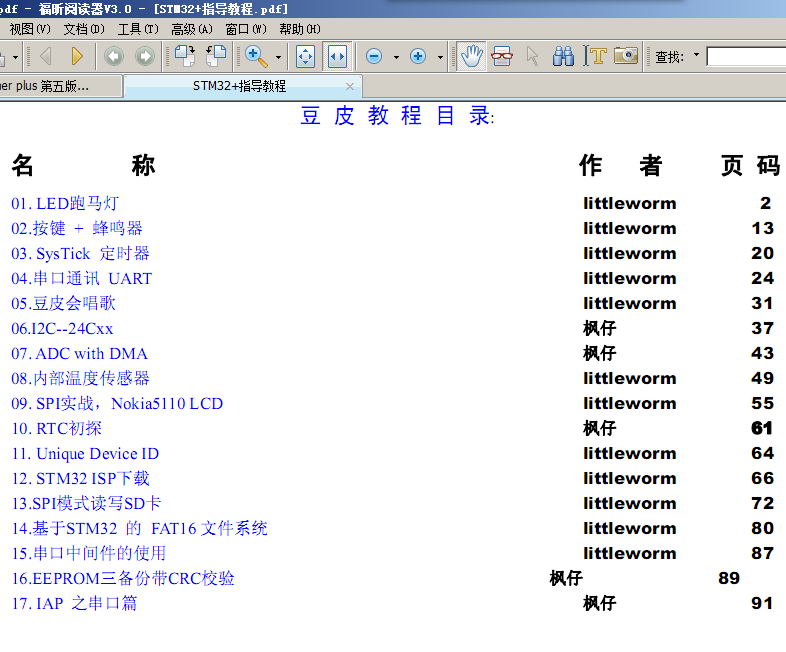
Task: Open link 16.EEPROM三备份带CRC校验
Action: click(123, 578)
